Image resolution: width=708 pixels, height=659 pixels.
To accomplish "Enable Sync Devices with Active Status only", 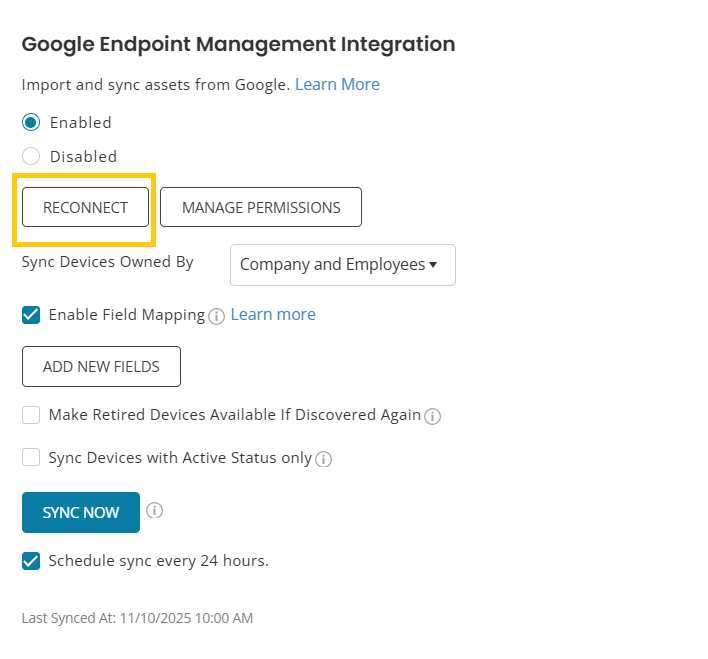I will click(31, 458).
